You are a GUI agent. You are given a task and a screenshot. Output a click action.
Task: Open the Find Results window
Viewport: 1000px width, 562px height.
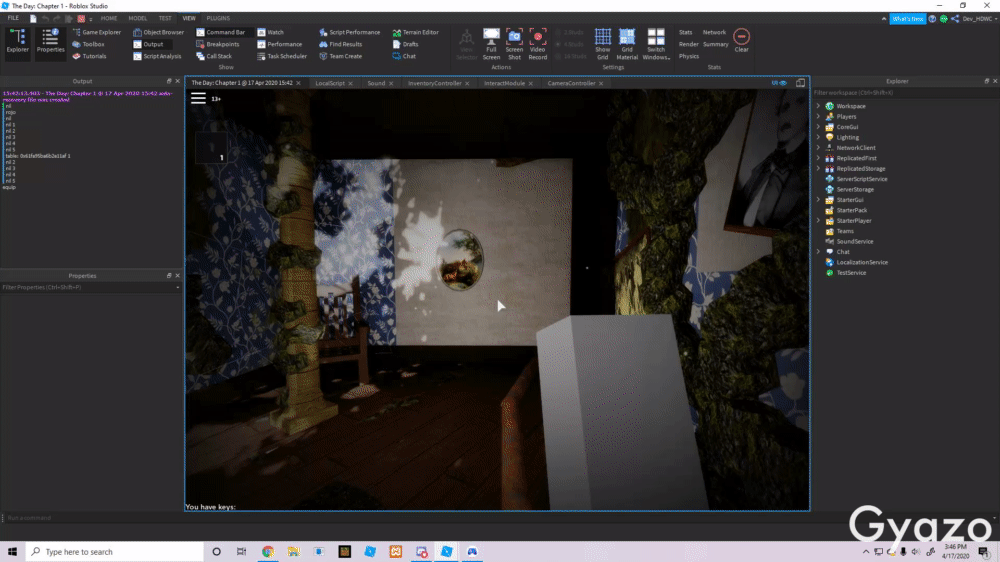(x=341, y=44)
